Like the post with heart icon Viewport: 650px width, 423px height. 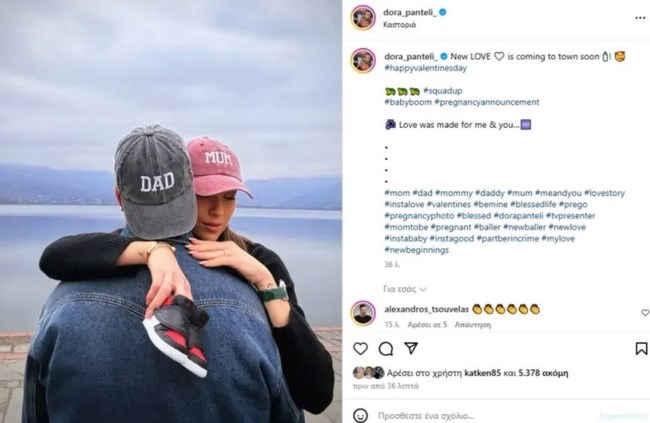tap(360, 349)
